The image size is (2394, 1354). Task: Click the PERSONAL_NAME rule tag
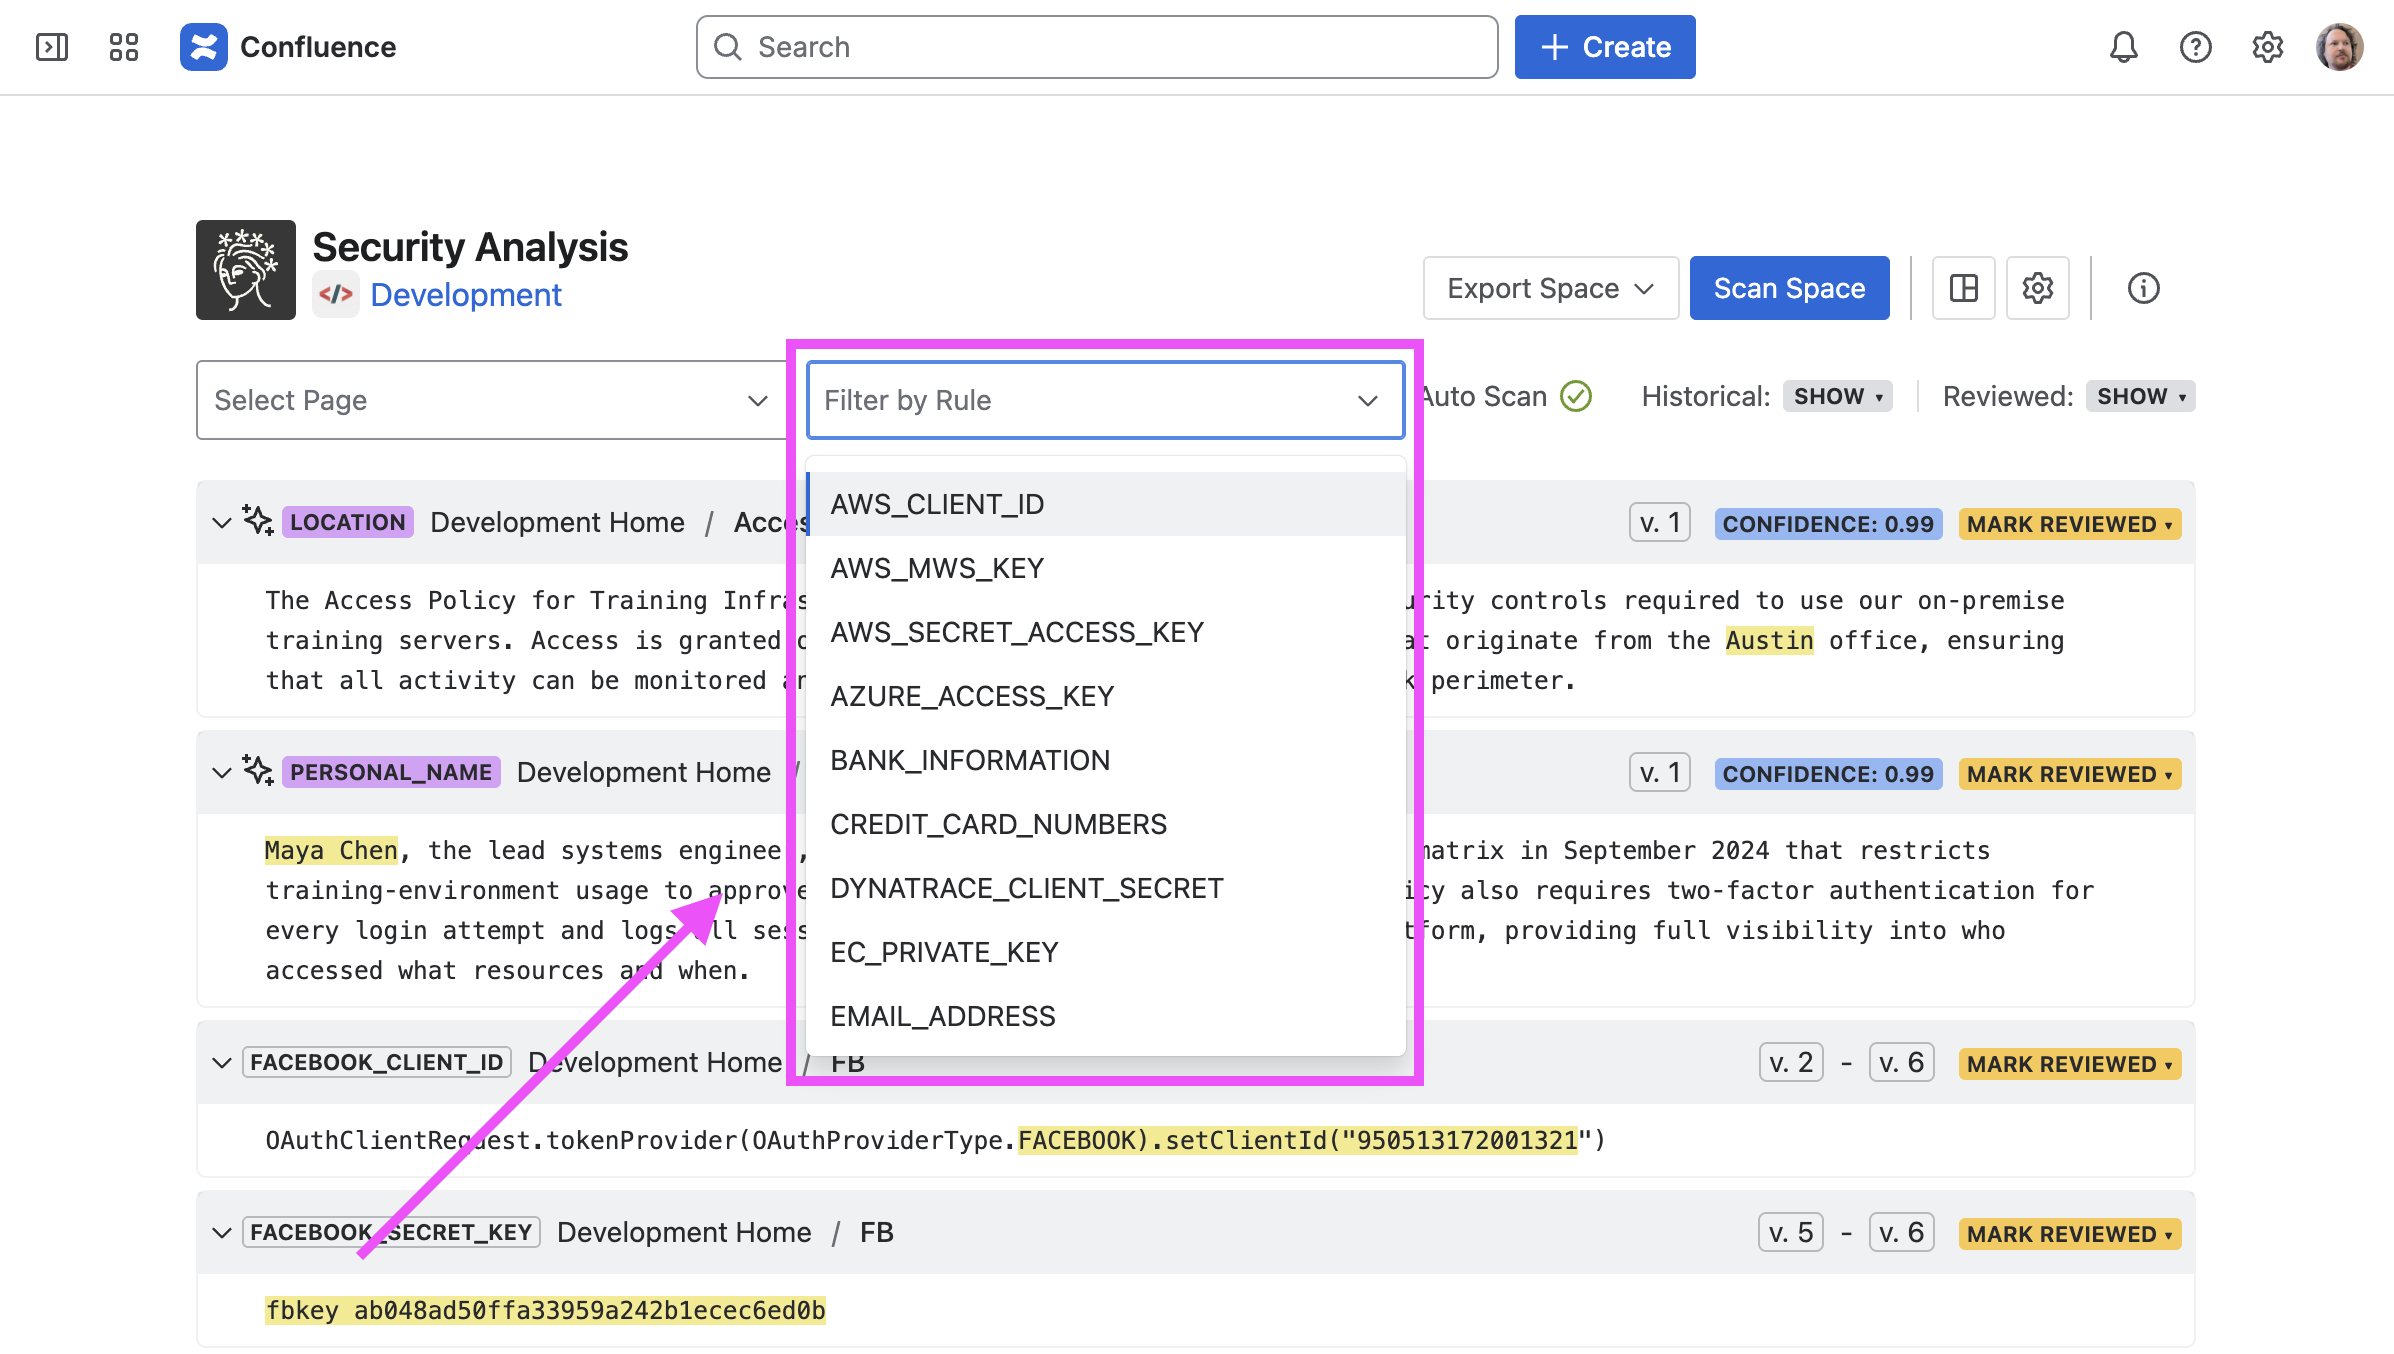(391, 772)
